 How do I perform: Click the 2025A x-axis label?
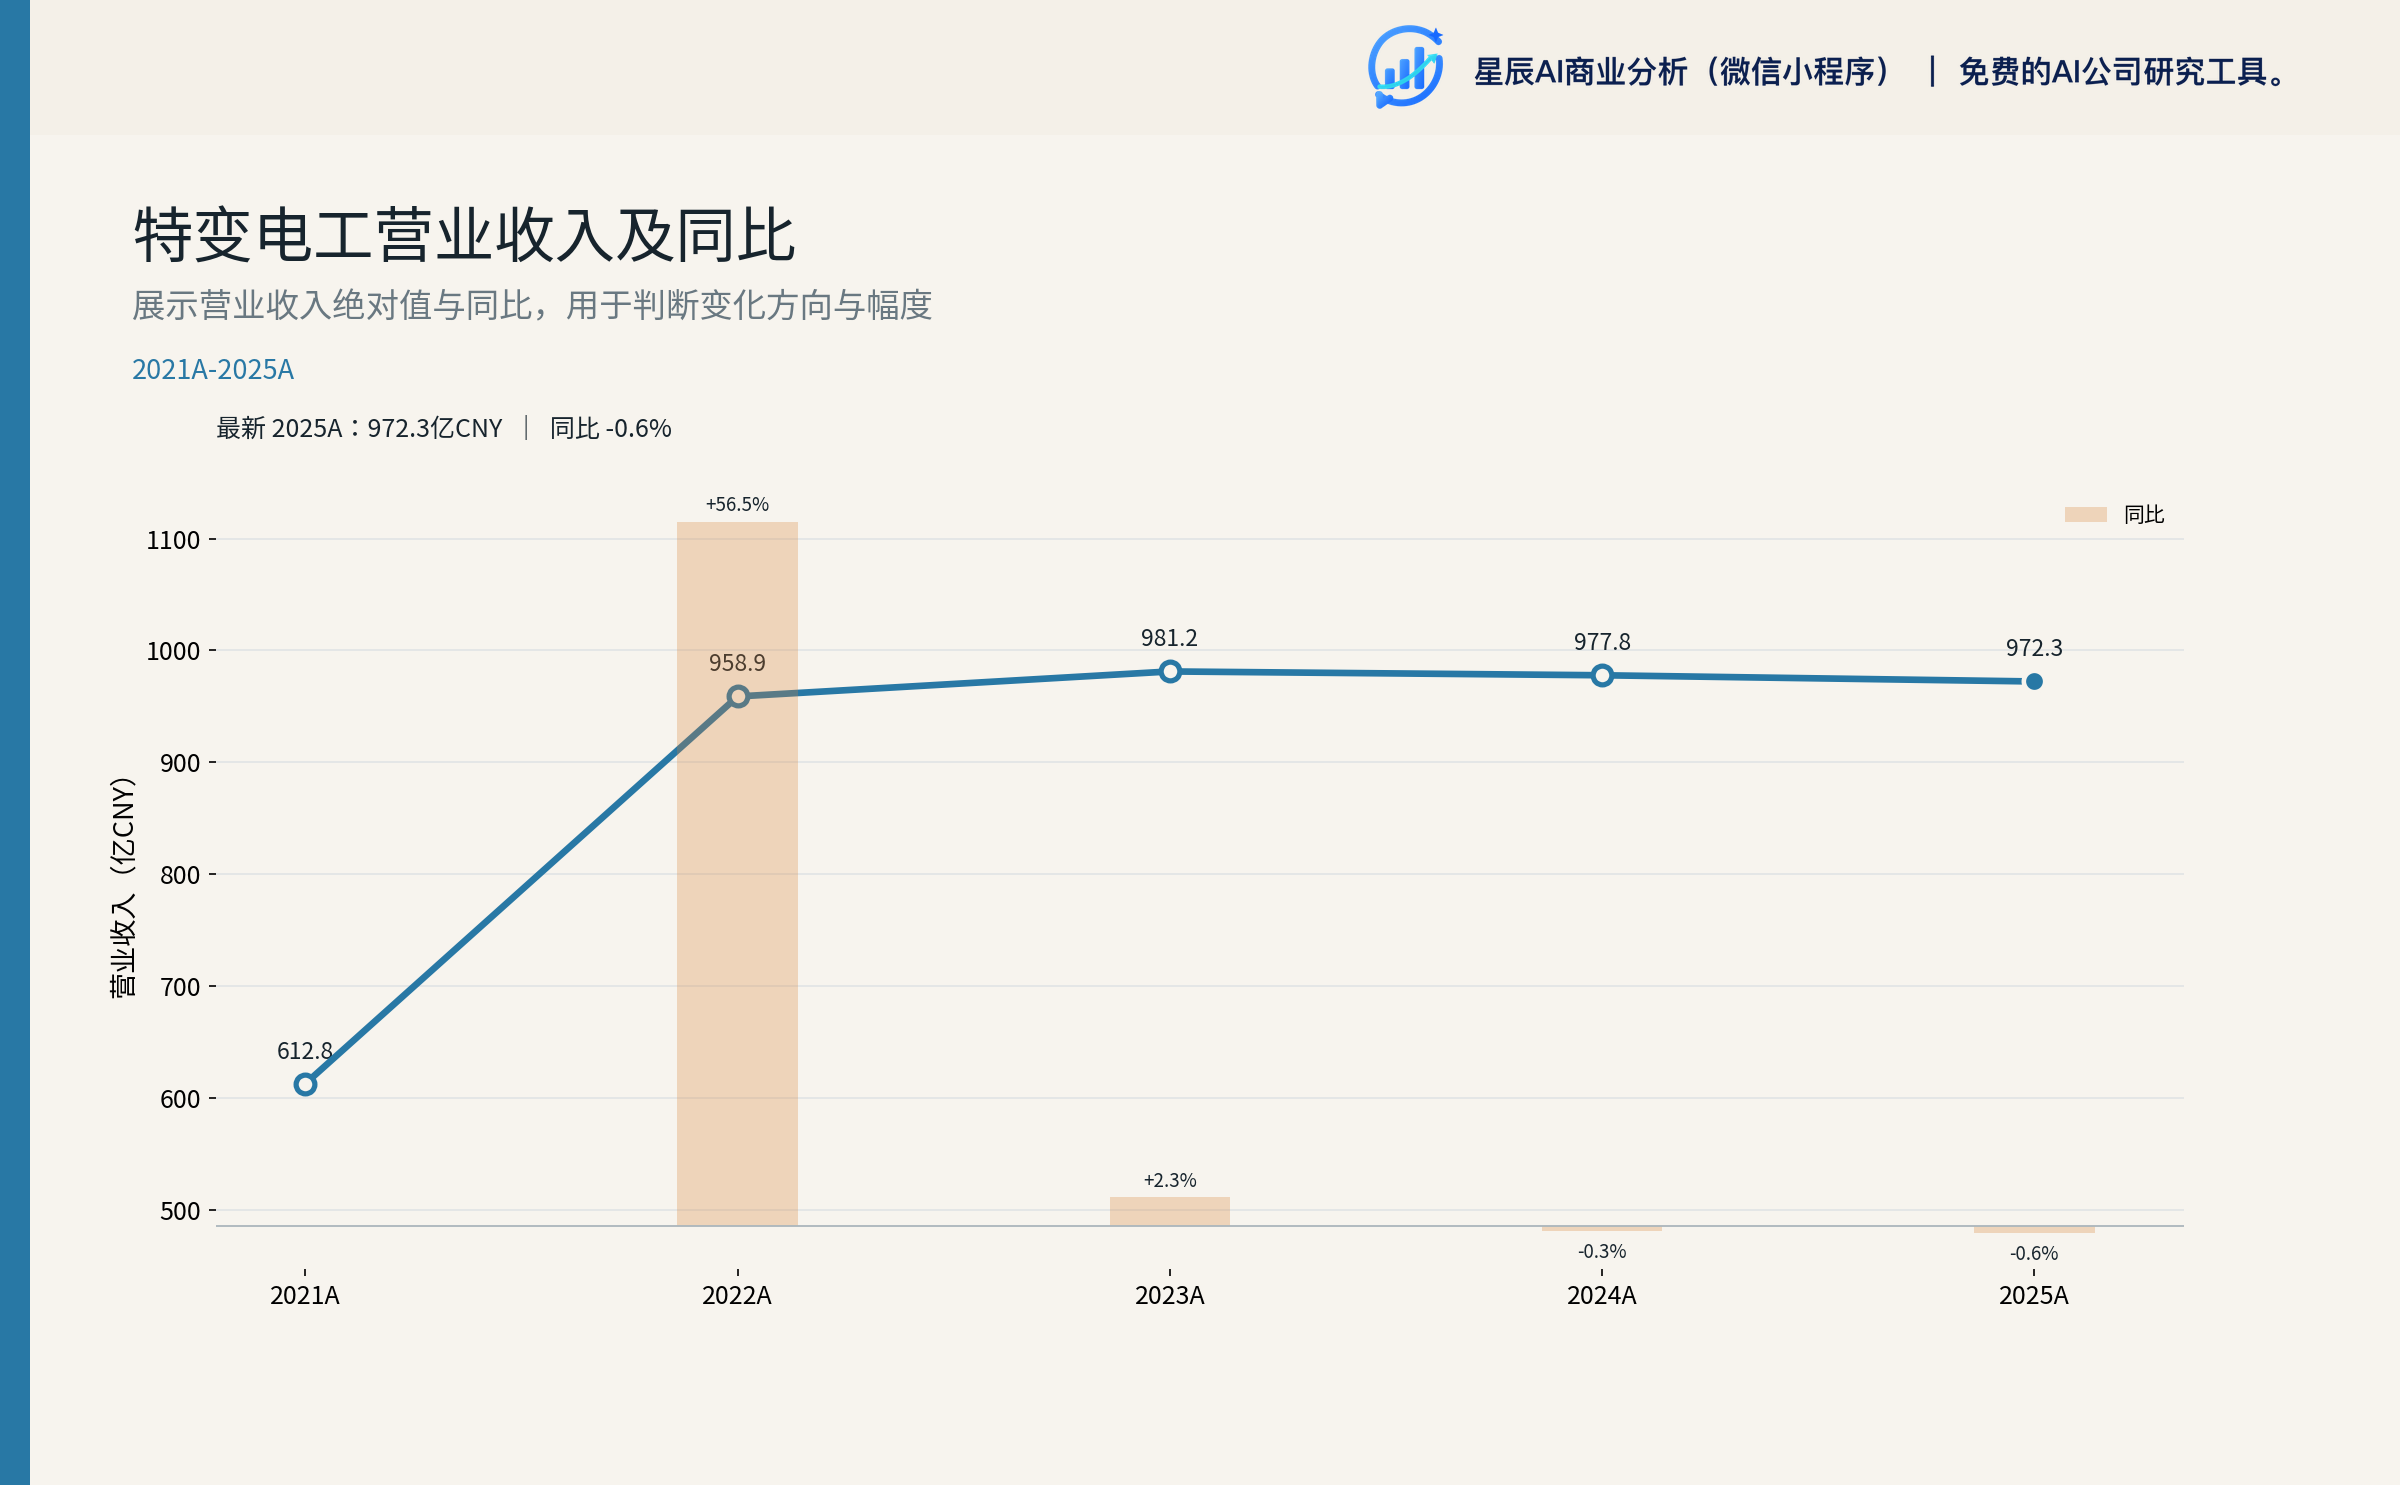tap(2034, 1295)
